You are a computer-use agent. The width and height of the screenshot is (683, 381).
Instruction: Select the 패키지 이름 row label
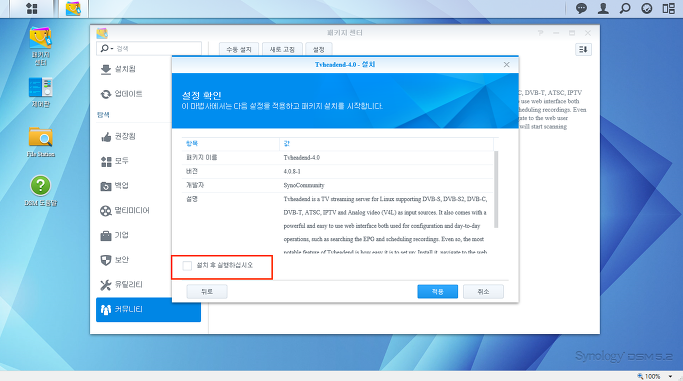pyautogui.click(x=202, y=158)
